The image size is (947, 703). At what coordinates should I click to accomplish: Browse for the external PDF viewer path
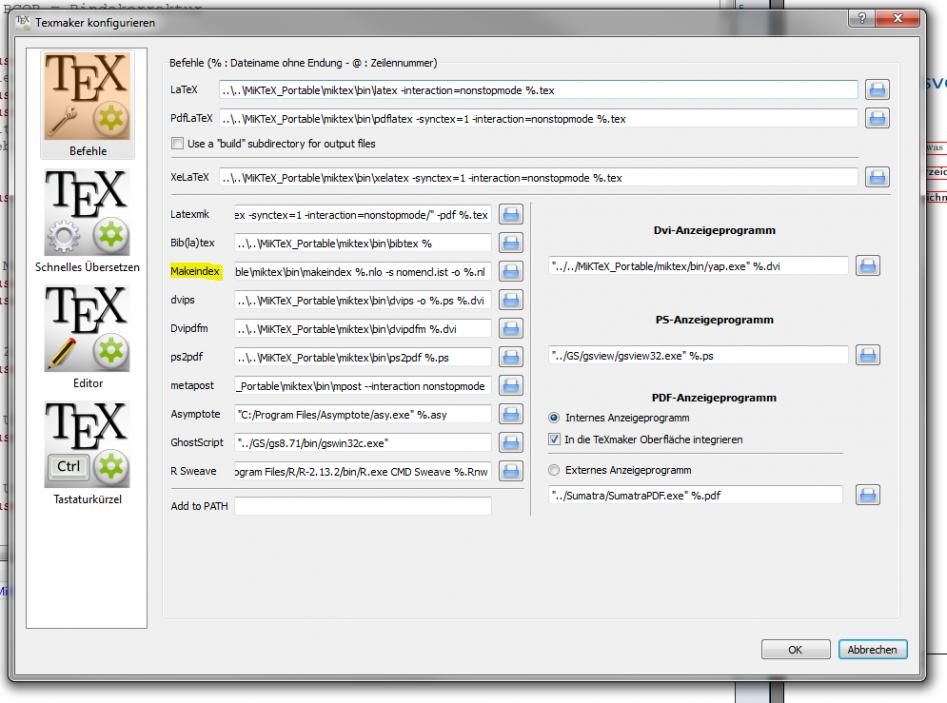(868, 495)
